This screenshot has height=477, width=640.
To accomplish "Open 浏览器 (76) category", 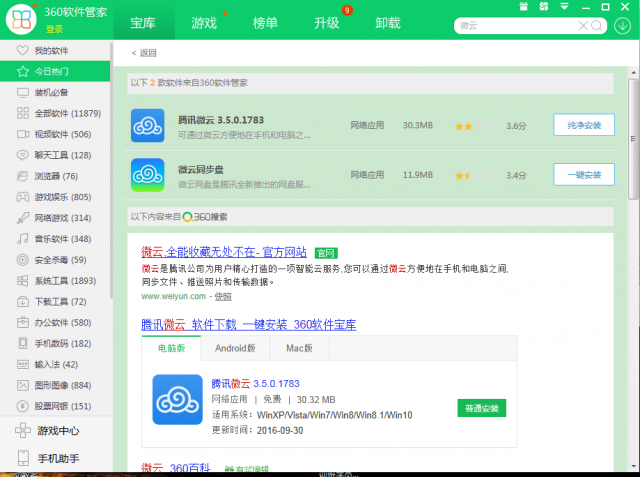I will pyautogui.click(x=55, y=176).
